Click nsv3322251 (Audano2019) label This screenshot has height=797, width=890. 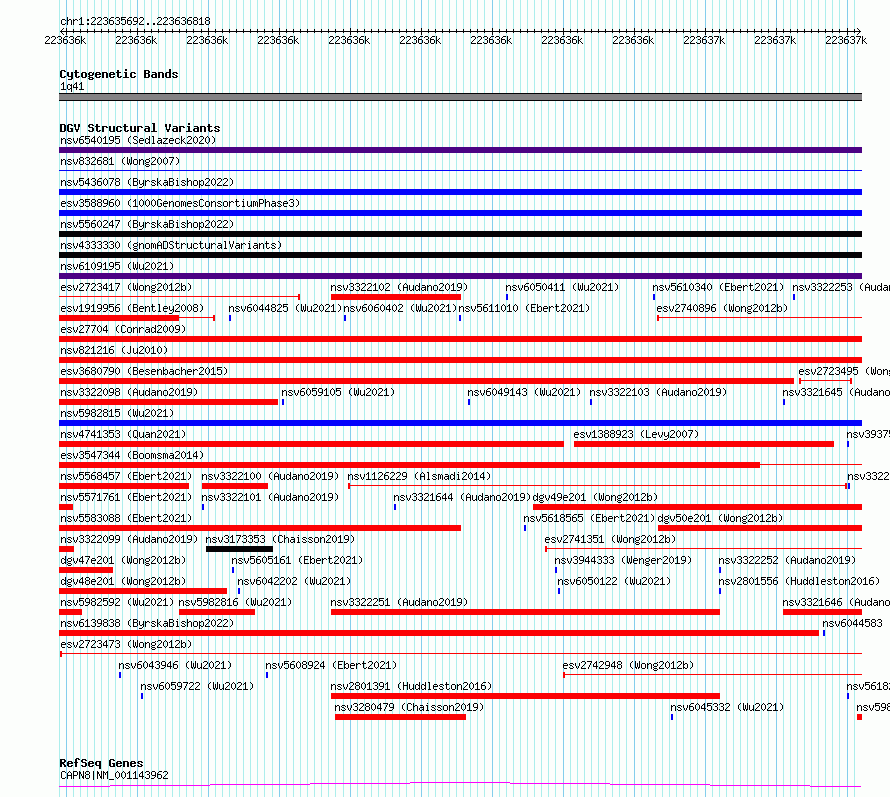click(399, 602)
